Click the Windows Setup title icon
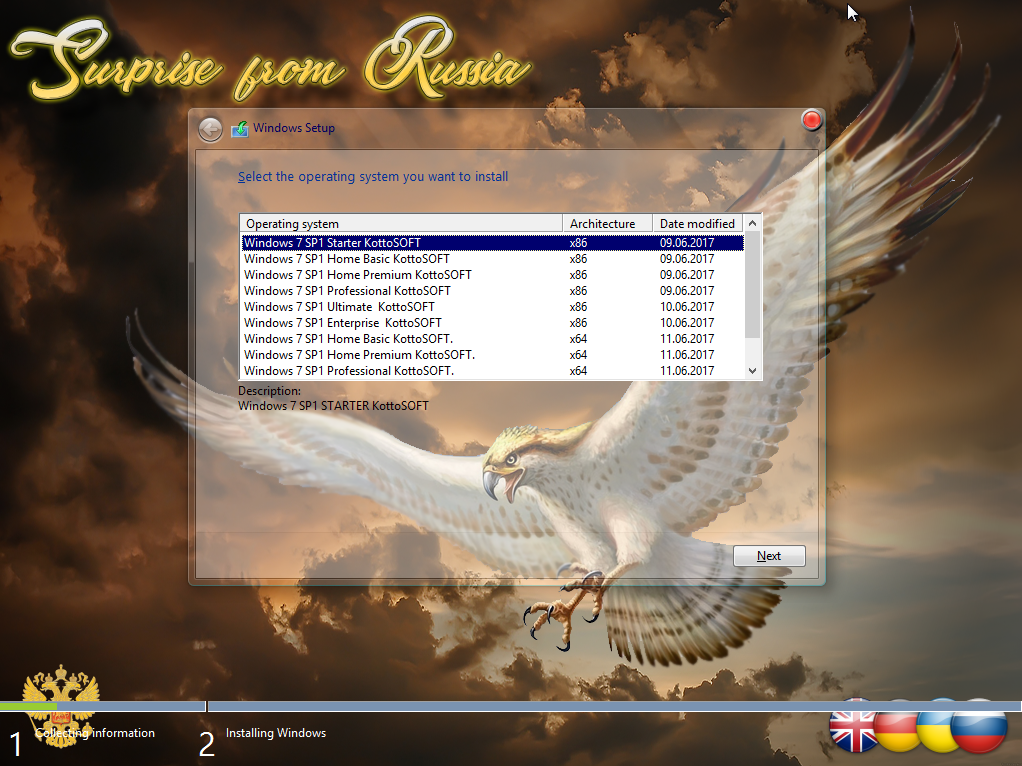This screenshot has height=766, width=1022. pos(240,128)
